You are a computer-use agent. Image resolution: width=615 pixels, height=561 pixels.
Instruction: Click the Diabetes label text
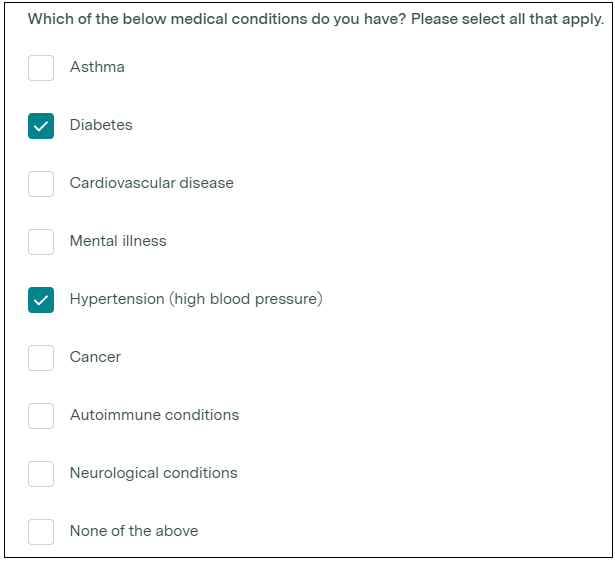tap(101, 125)
